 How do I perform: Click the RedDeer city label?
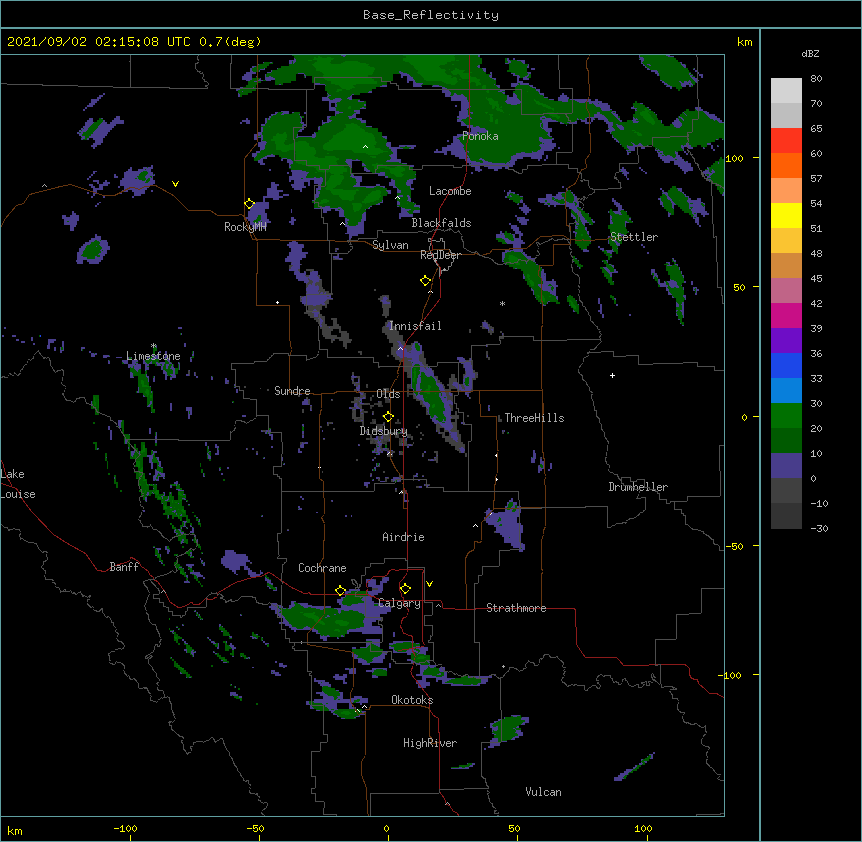tap(440, 255)
